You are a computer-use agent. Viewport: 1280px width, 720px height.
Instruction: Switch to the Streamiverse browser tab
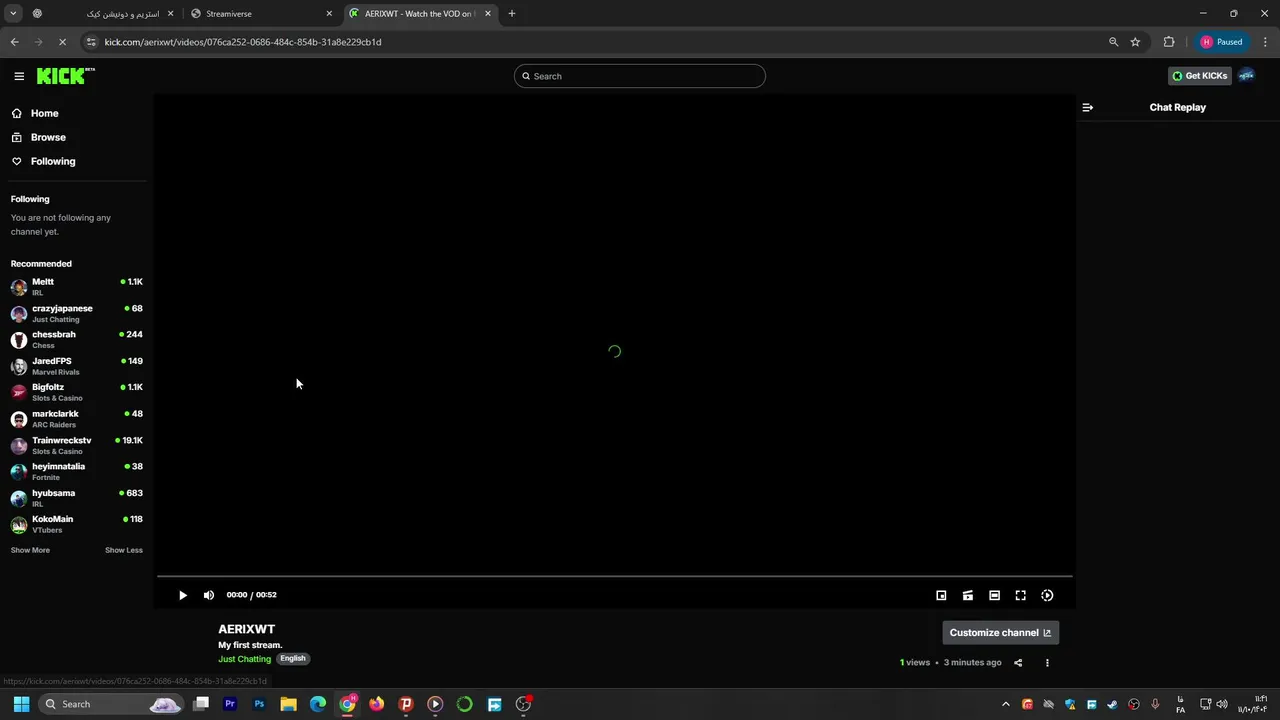(x=262, y=14)
